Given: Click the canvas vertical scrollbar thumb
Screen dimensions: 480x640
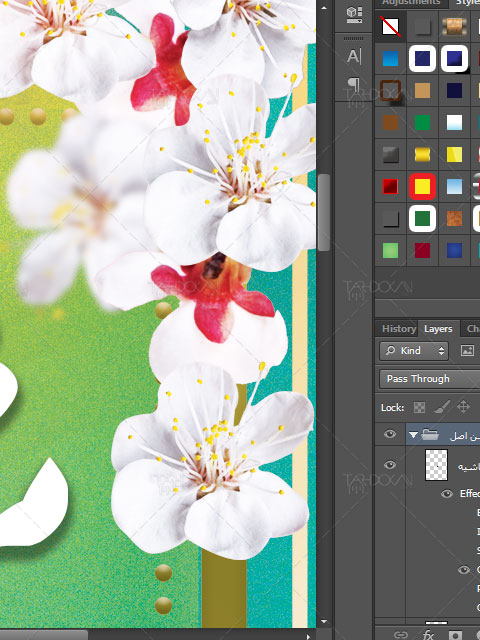Looking at the screenshot, I should click(x=324, y=212).
